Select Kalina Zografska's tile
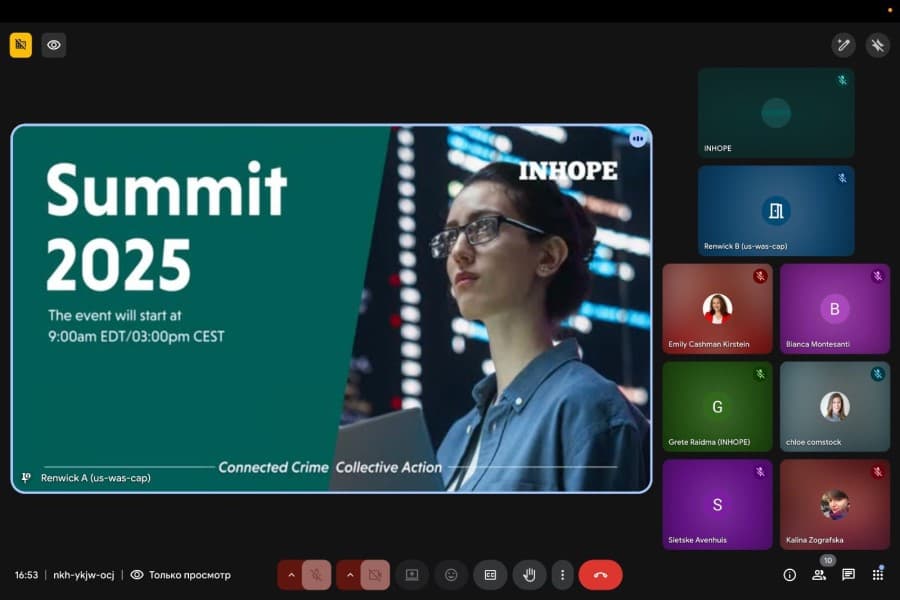The height and width of the screenshot is (600, 900). [x=835, y=505]
